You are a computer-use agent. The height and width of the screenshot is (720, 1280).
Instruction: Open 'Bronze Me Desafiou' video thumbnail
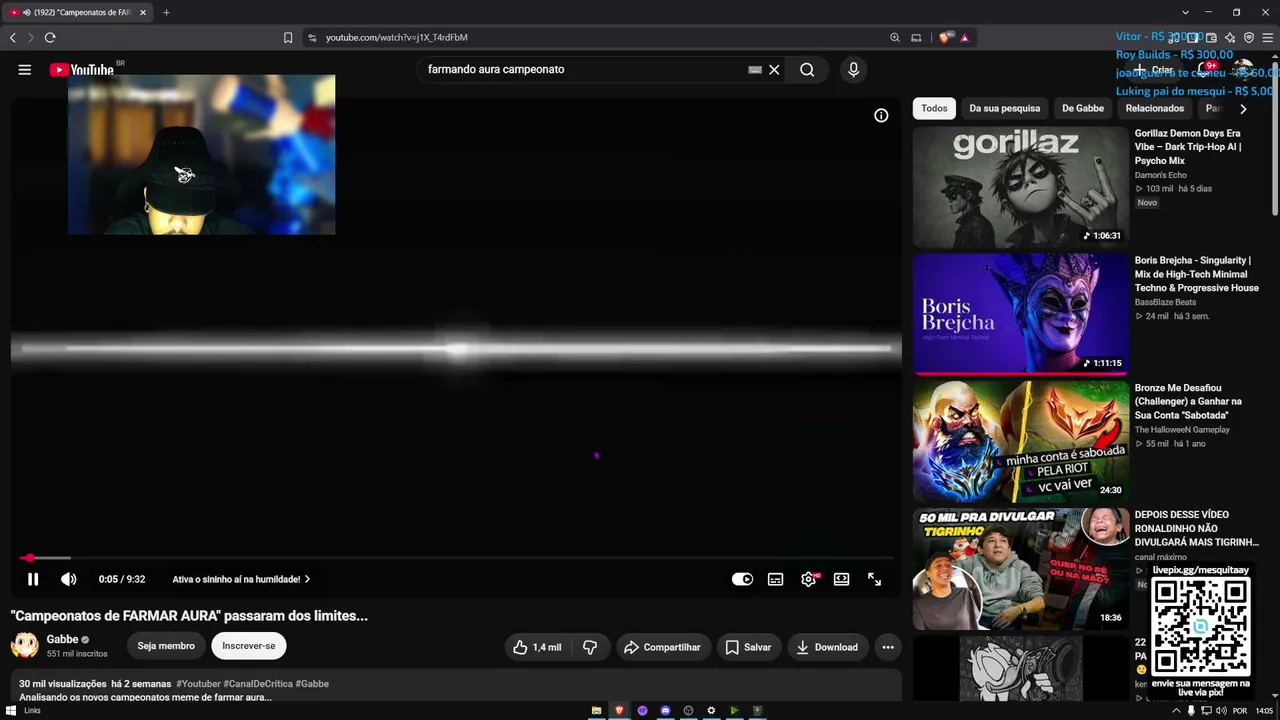1020,441
